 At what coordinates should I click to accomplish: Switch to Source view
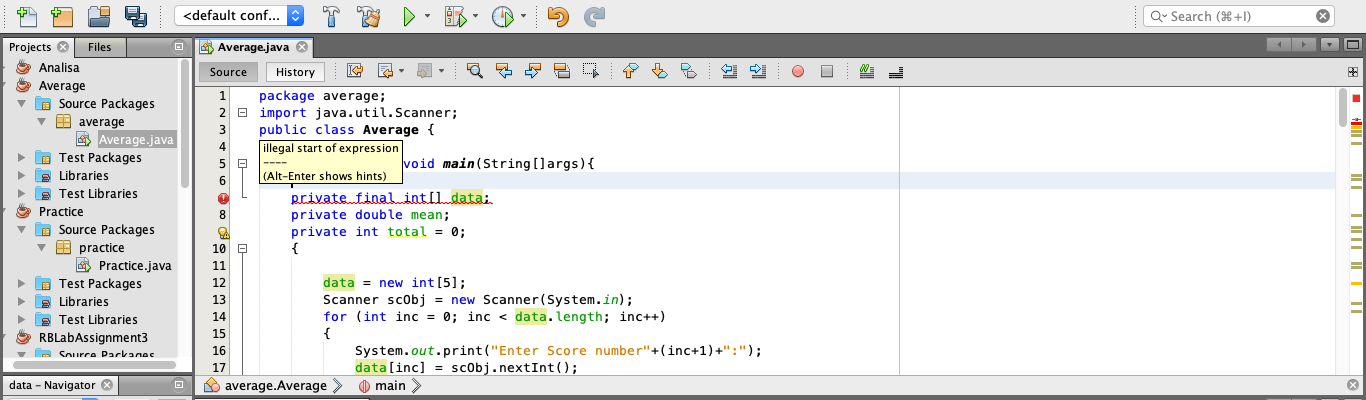[228, 71]
